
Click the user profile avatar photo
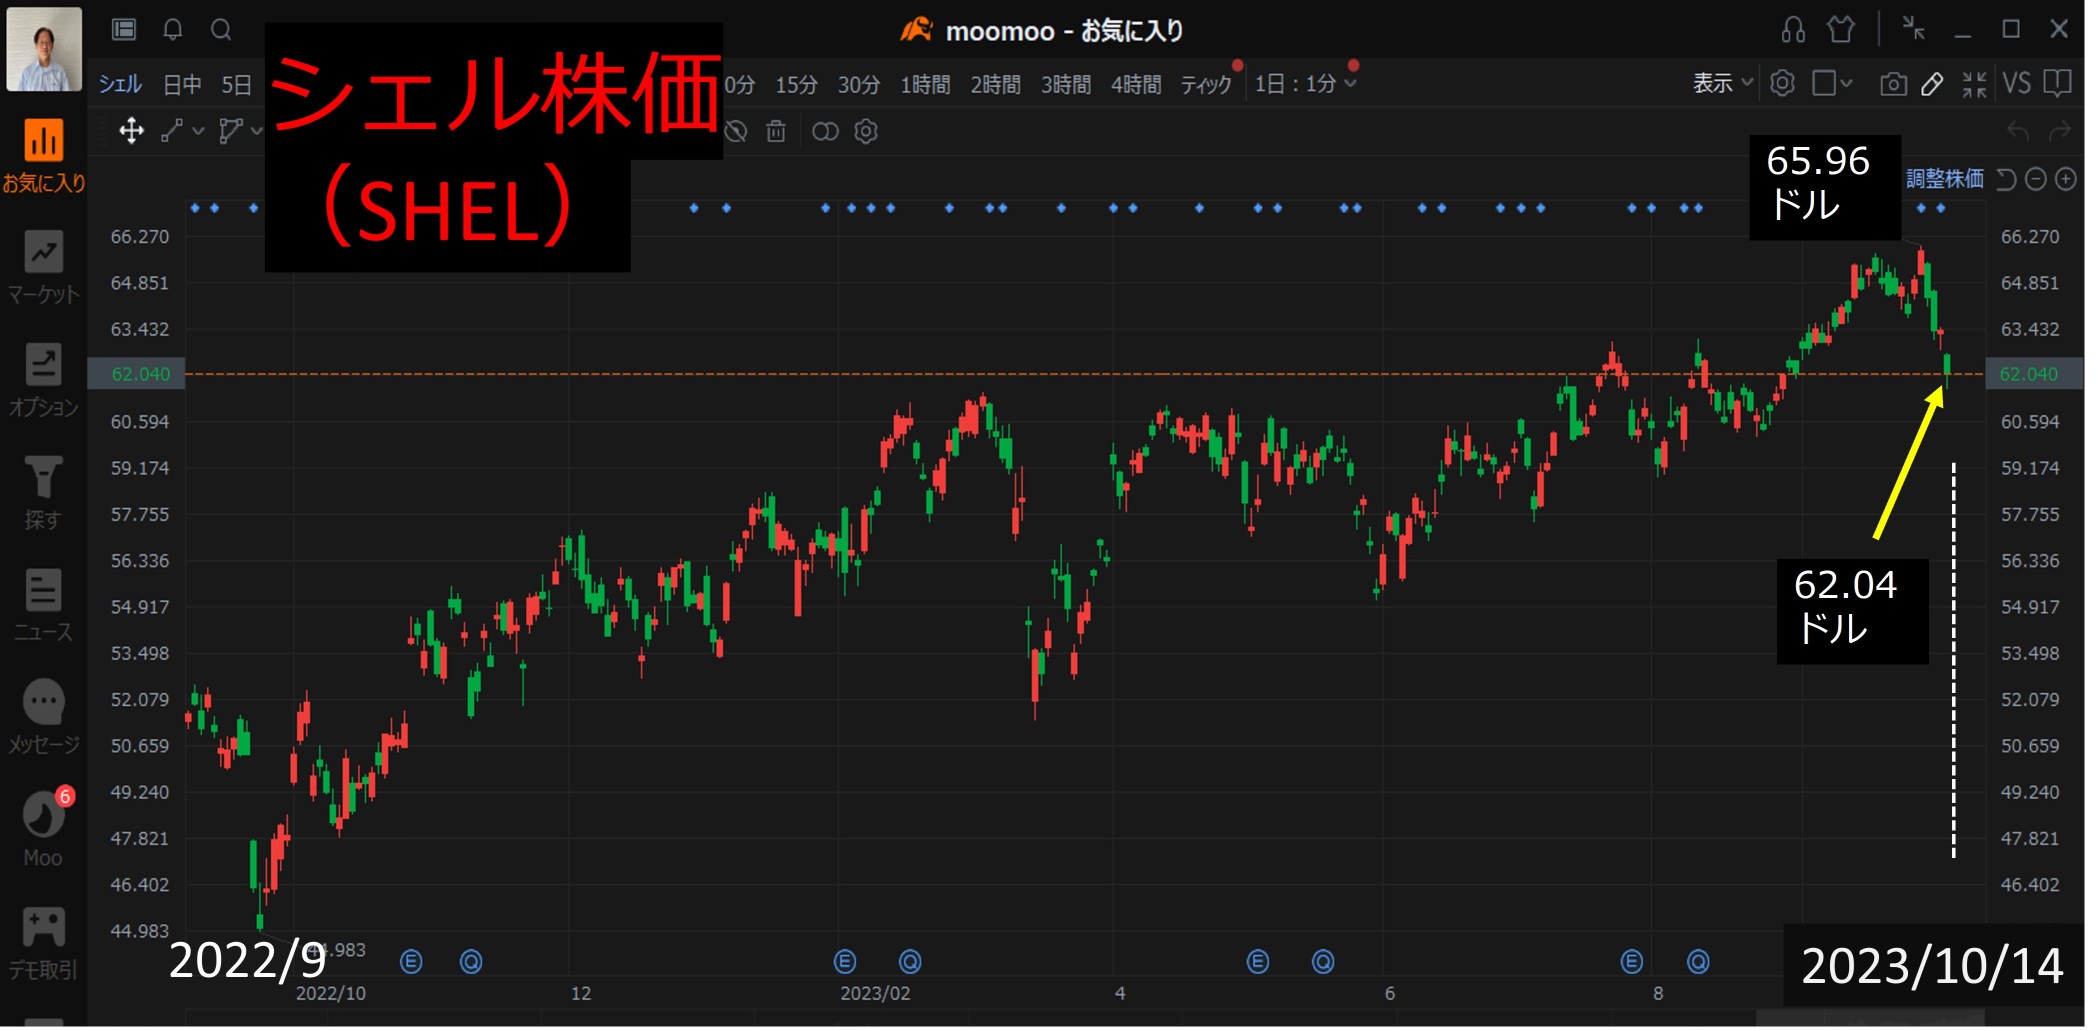pyautogui.click(x=44, y=49)
